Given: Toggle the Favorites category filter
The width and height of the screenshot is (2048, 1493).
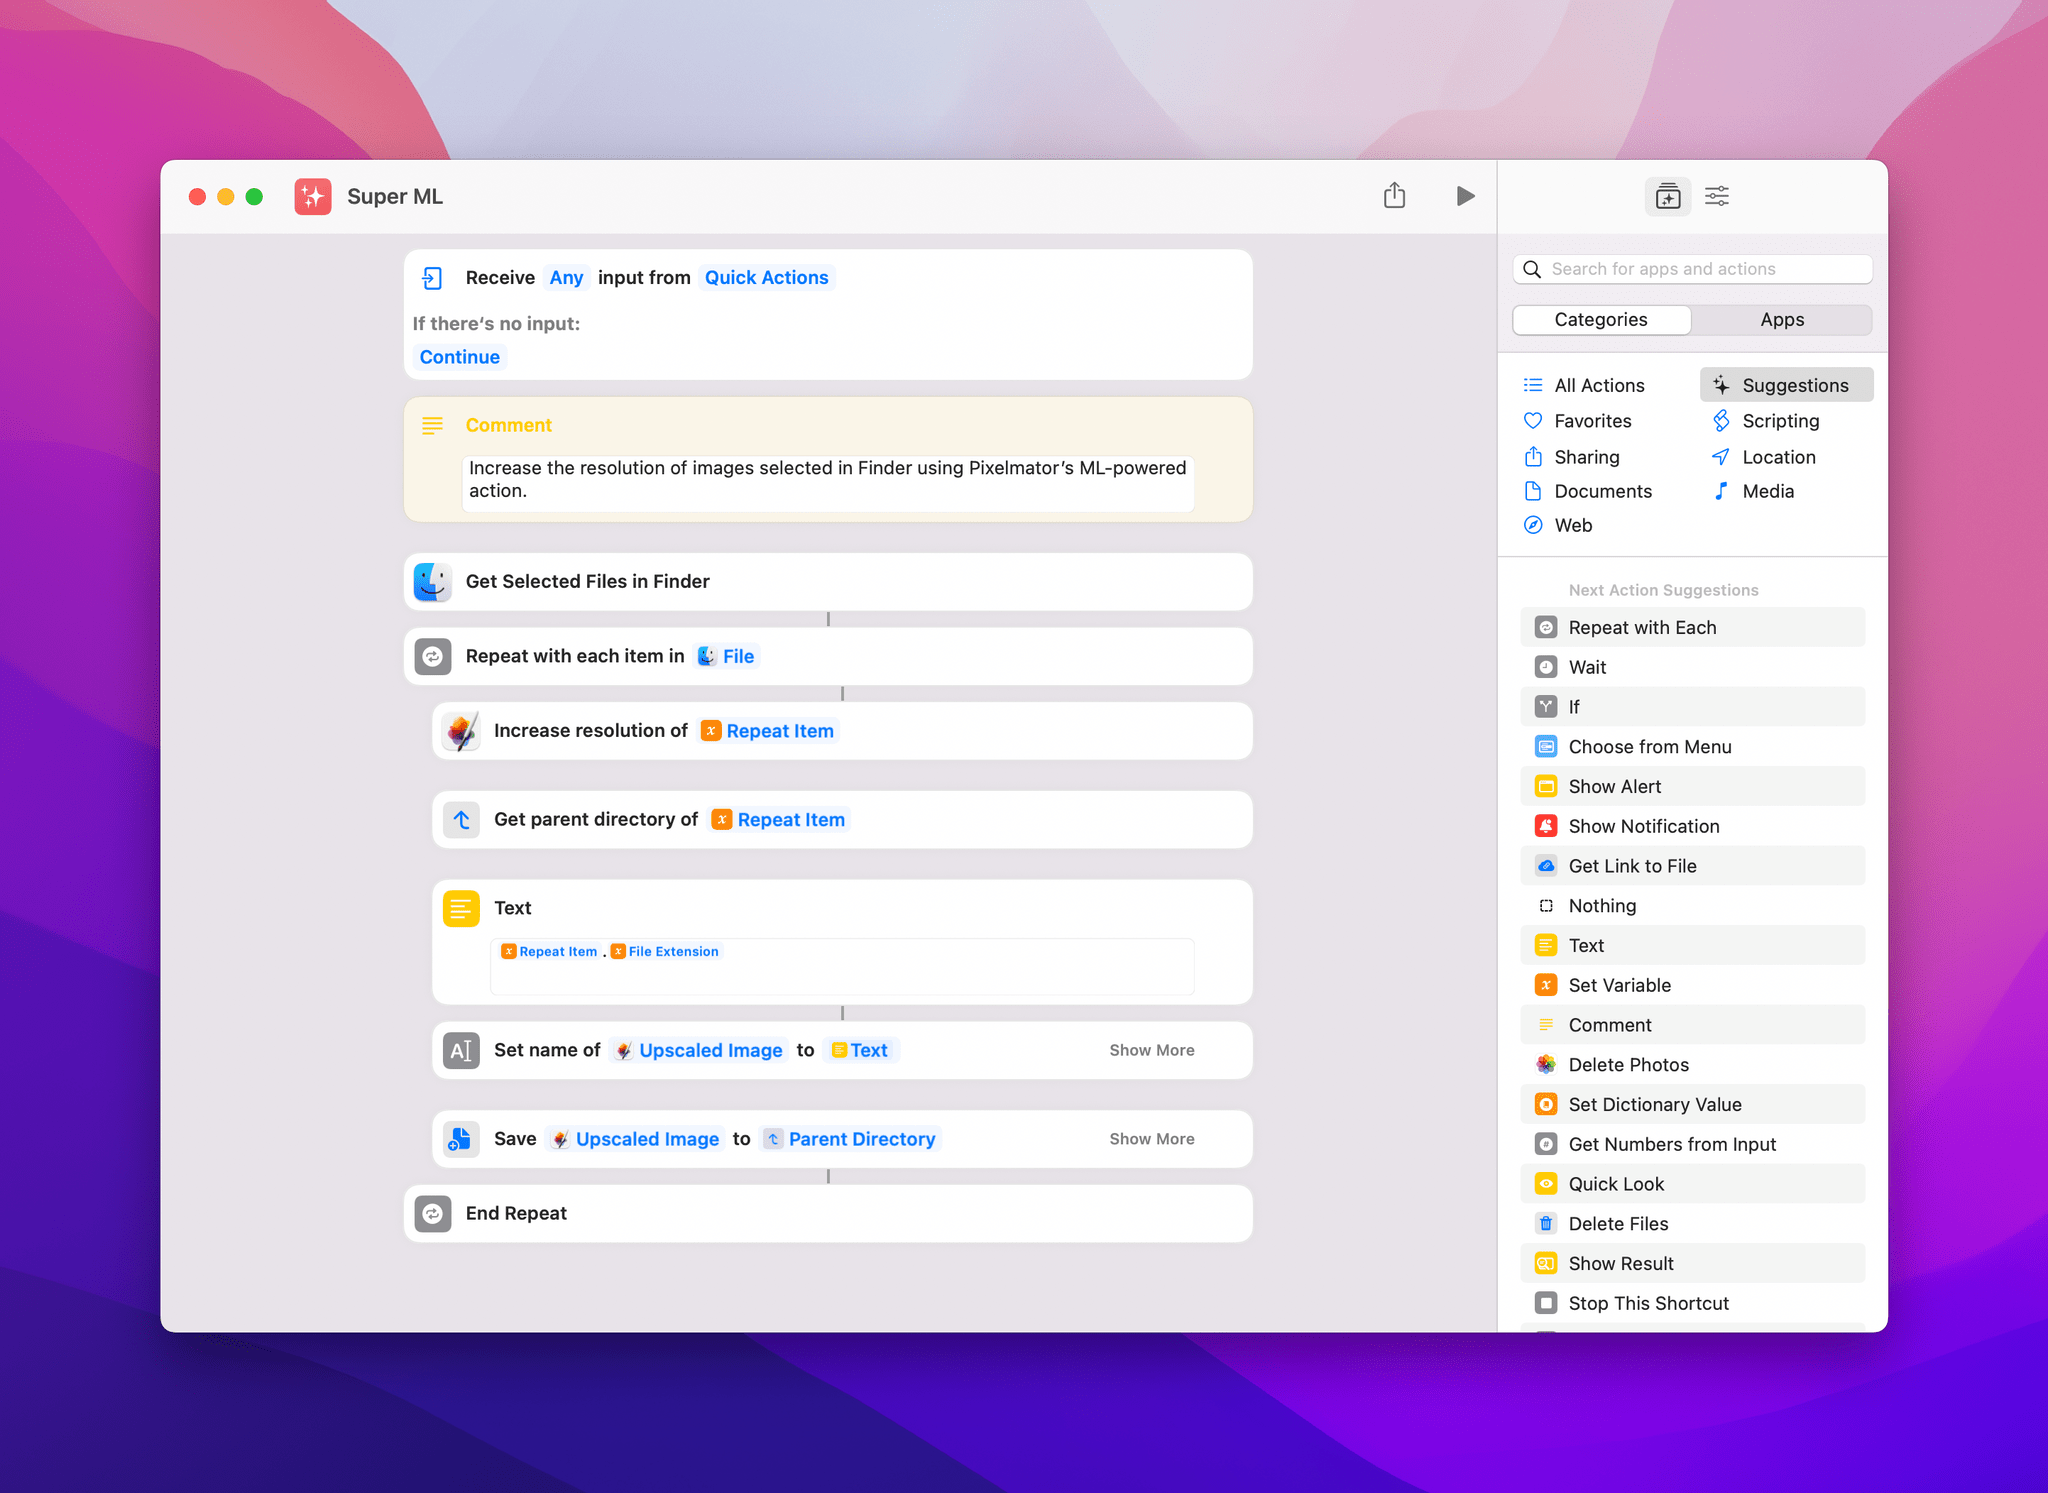Looking at the screenshot, I should [x=1590, y=420].
